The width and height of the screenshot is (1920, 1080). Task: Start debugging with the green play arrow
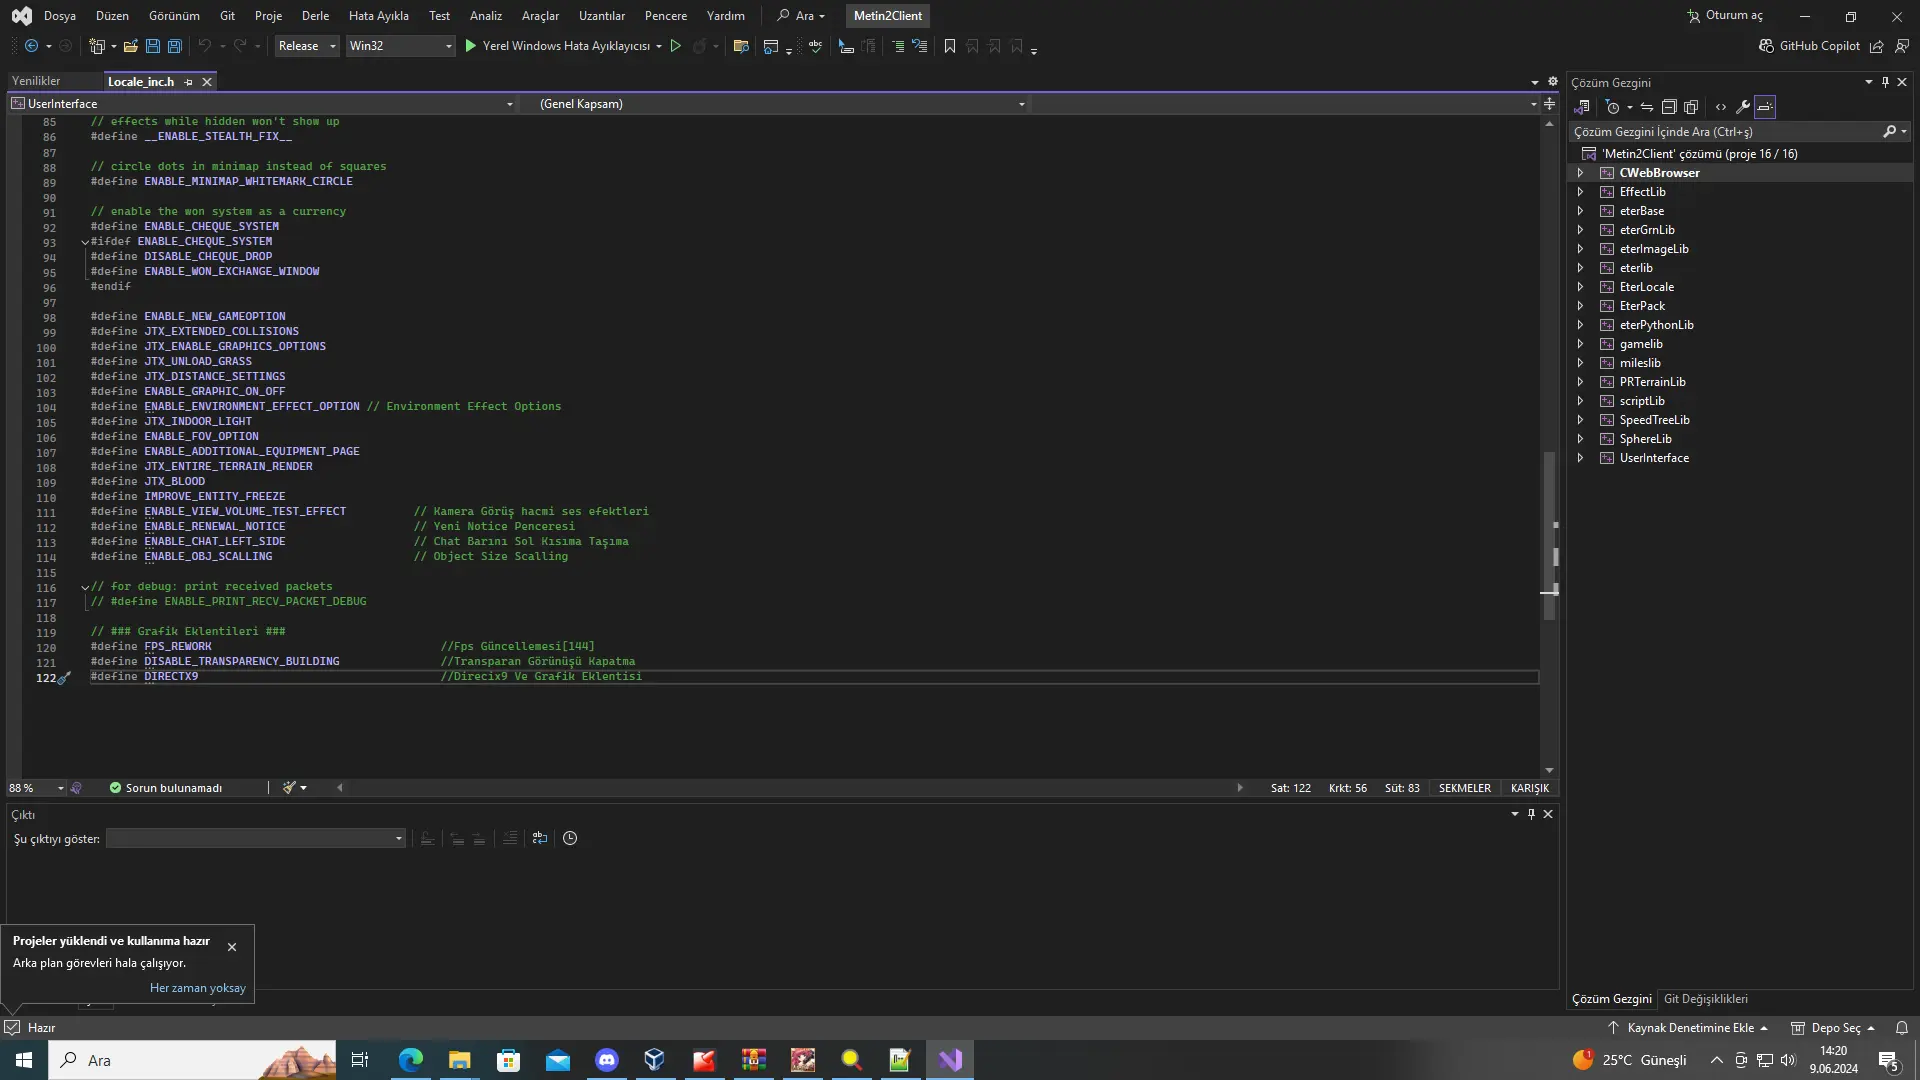point(471,46)
